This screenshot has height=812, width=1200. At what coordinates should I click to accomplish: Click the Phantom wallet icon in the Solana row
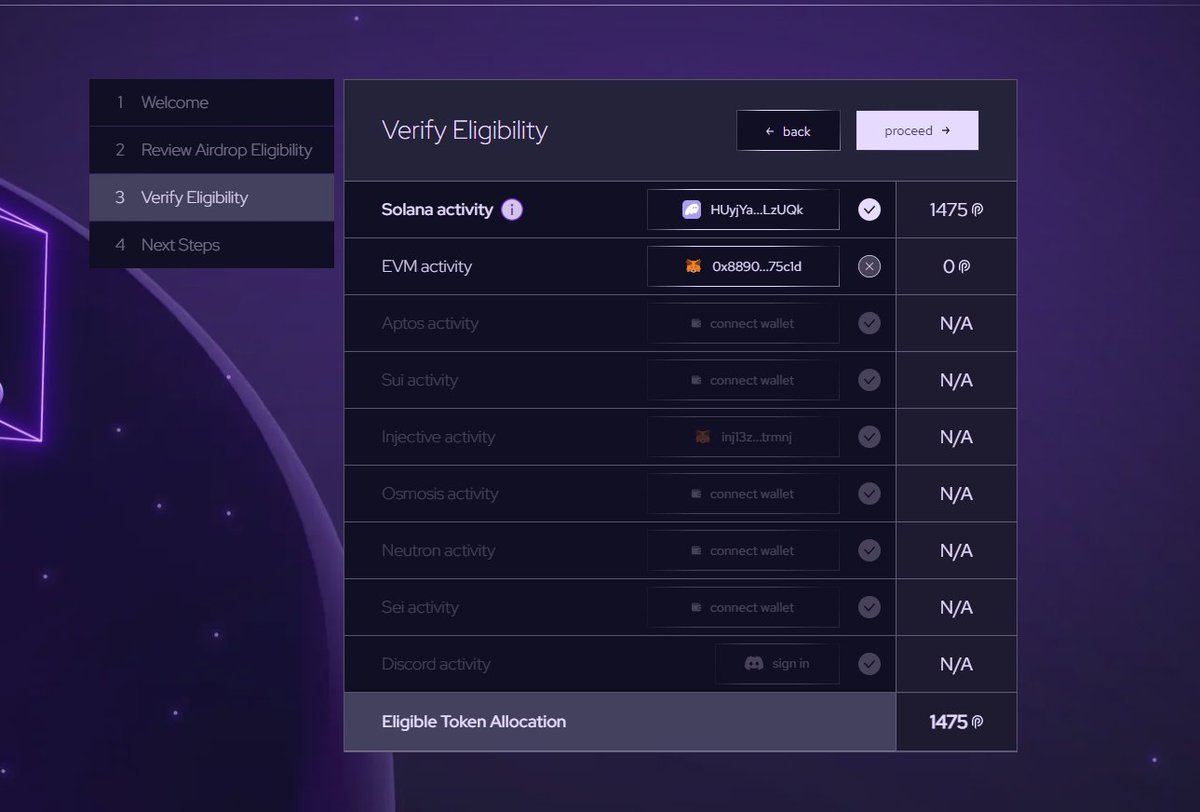692,210
